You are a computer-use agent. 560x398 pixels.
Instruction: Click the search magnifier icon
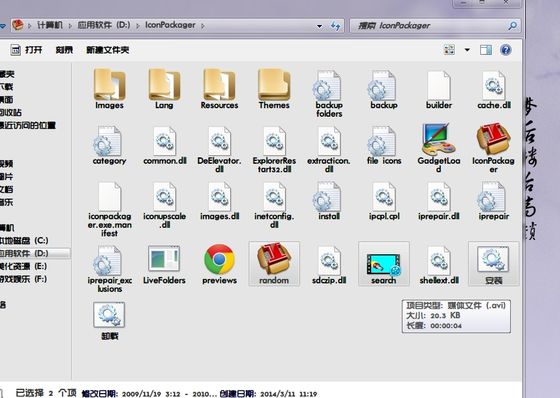pyautogui.click(x=512, y=25)
